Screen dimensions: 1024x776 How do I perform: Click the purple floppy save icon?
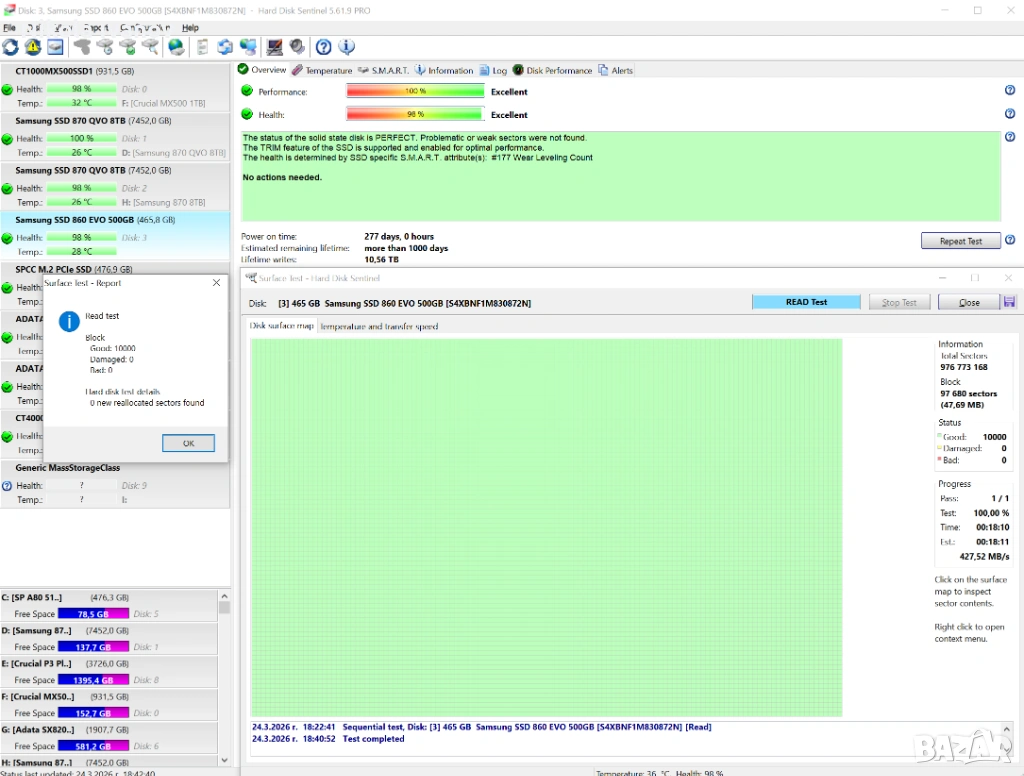point(1009,302)
